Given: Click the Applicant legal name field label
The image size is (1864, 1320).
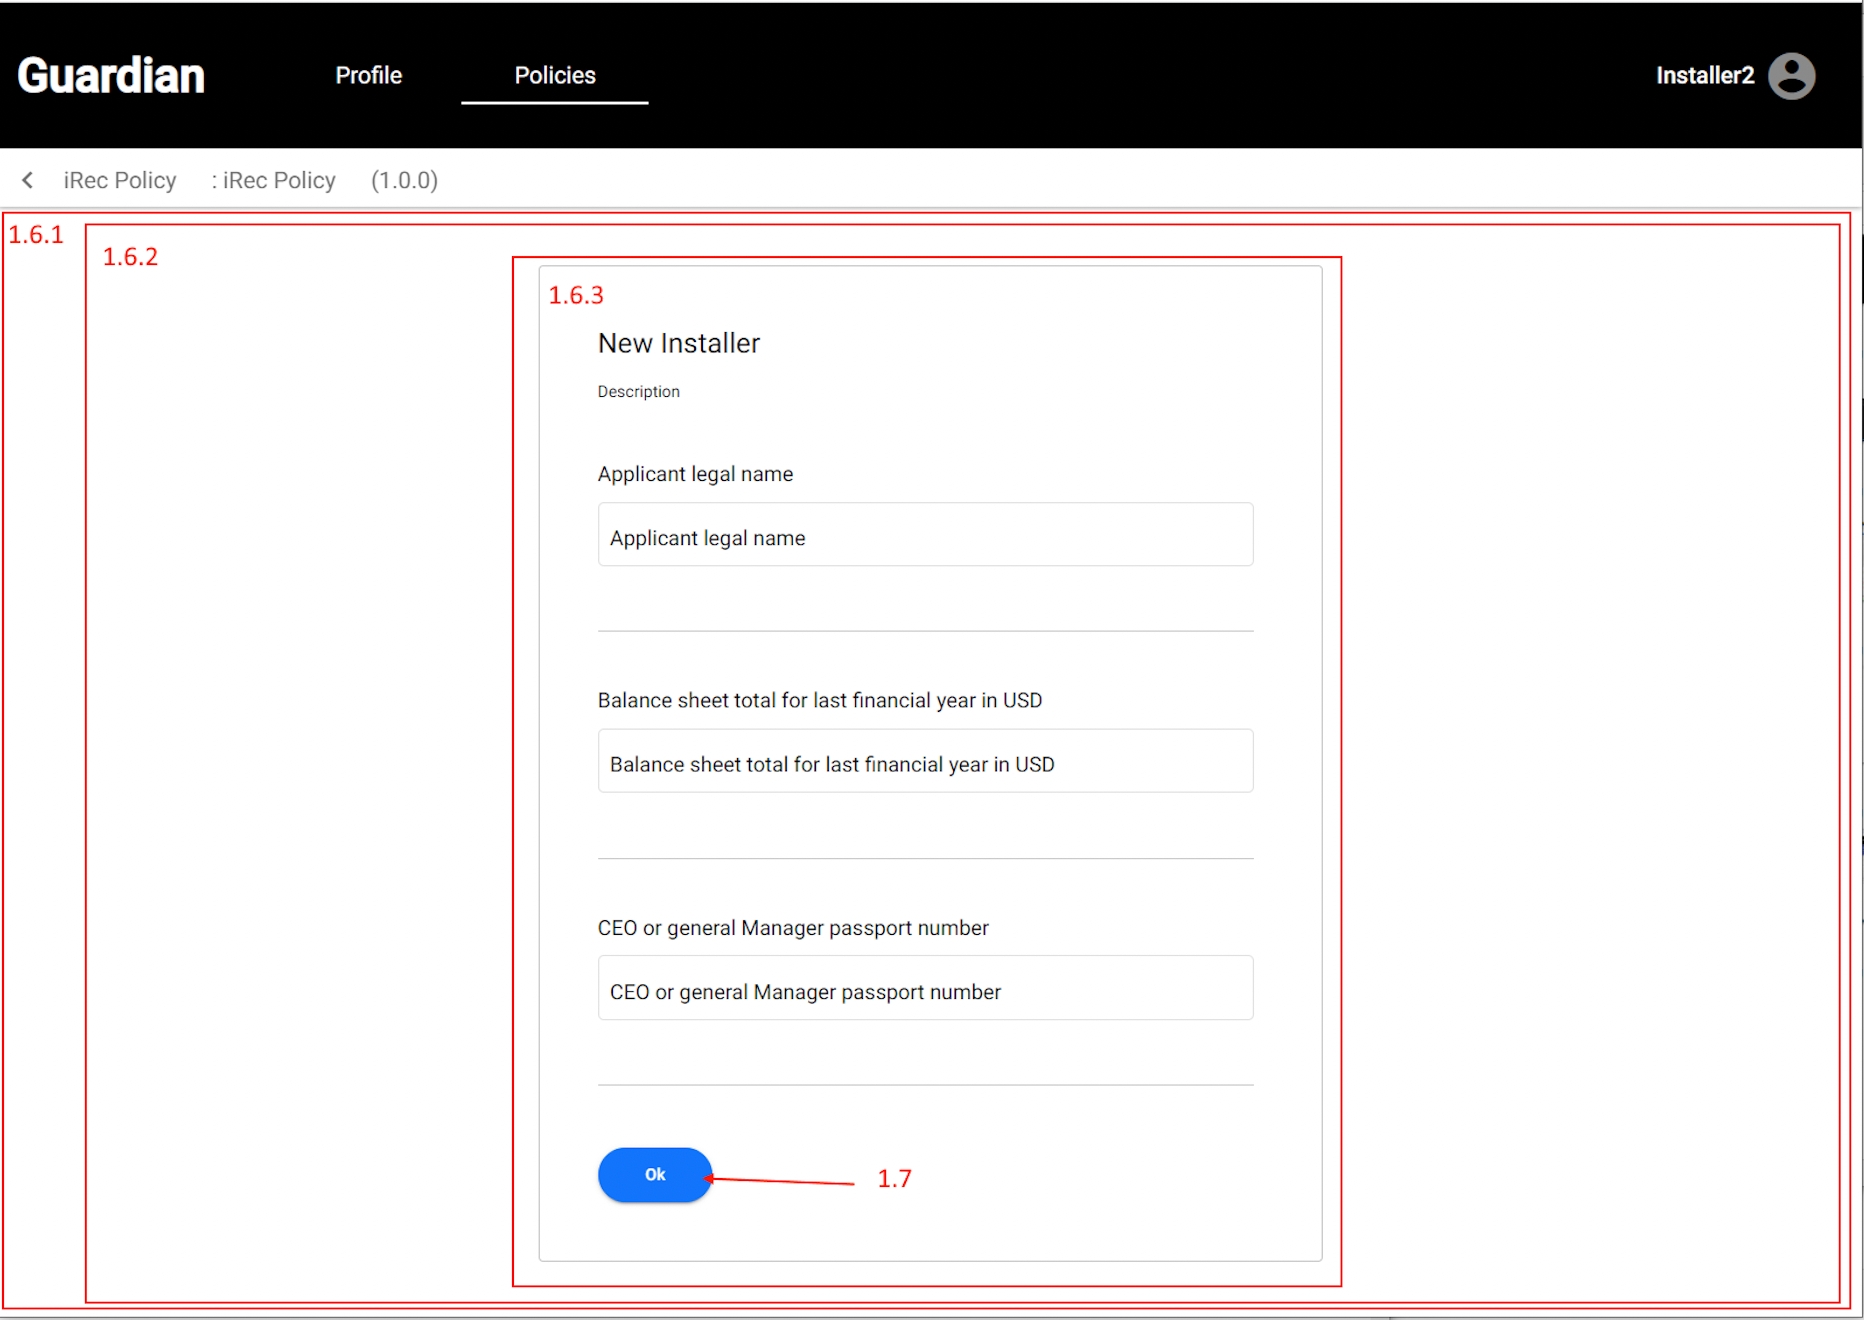Looking at the screenshot, I should point(695,474).
